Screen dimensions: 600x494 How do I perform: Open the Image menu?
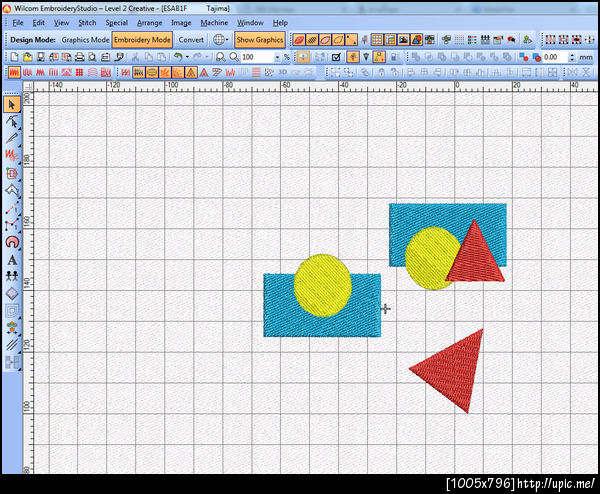181,23
